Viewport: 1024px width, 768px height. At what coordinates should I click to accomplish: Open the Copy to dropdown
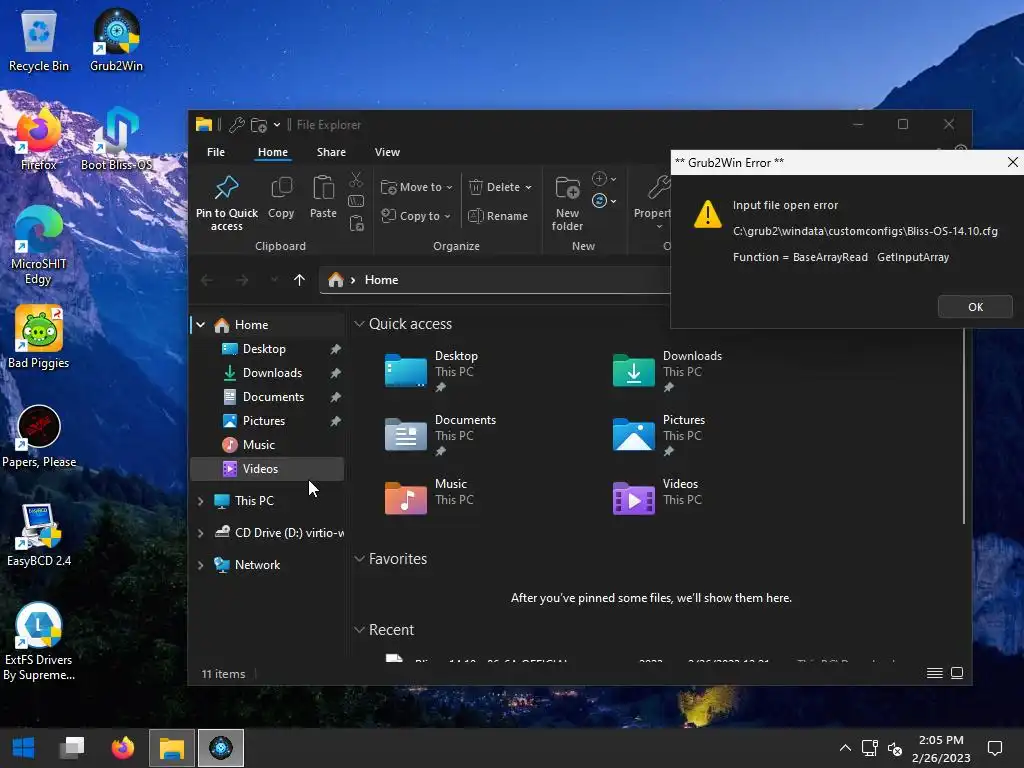point(416,216)
